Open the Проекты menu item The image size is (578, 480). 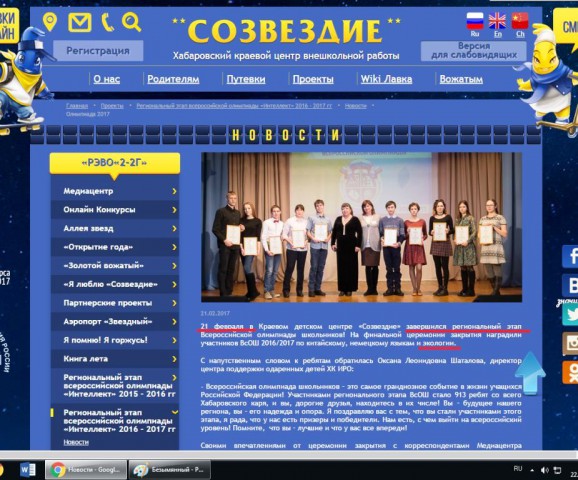pyautogui.click(x=313, y=79)
